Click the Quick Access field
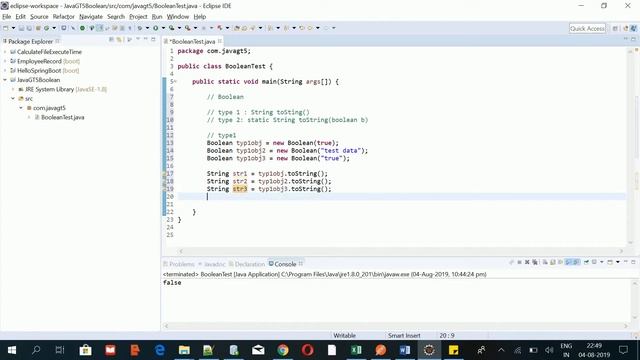Viewport: 640px width, 360px height. [587, 28]
